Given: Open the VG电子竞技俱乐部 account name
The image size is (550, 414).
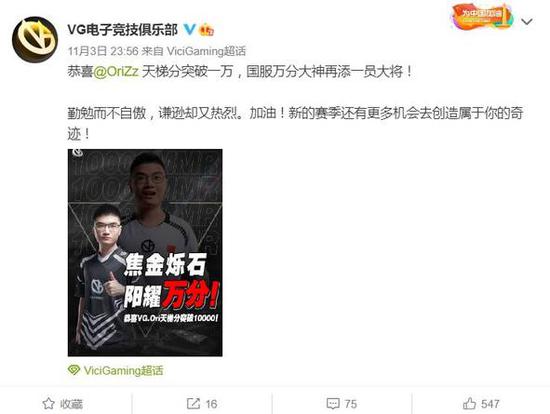Looking at the screenshot, I should click(123, 30).
